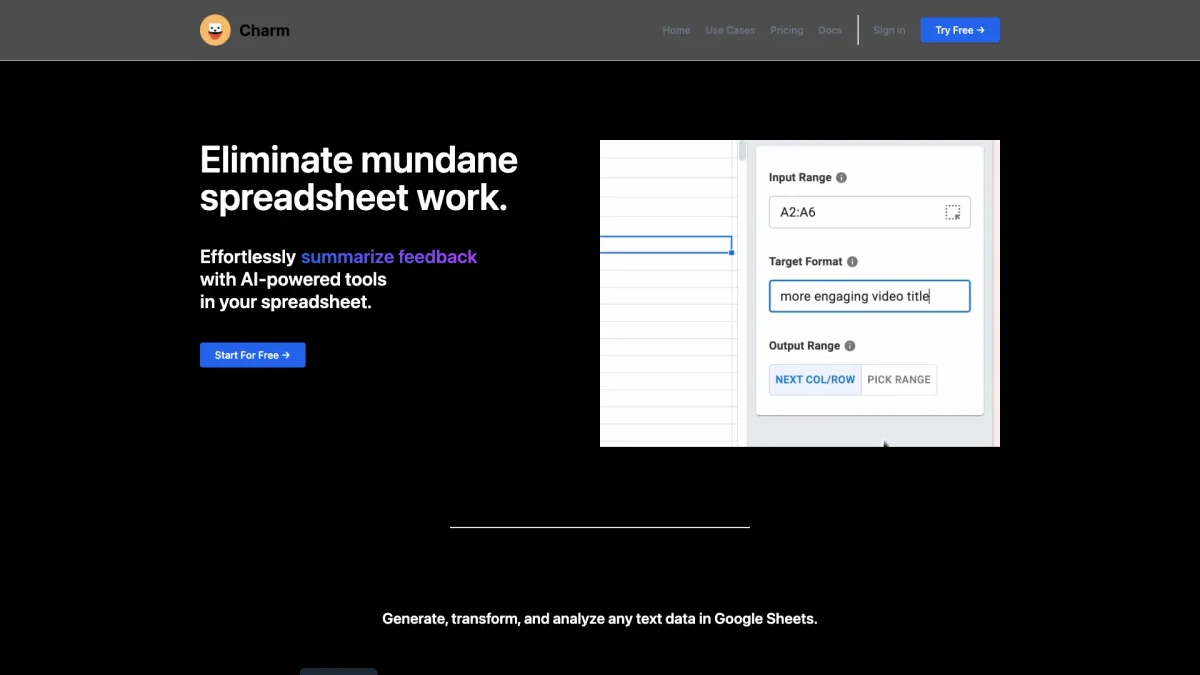Click the range selector icon in Input Range
The width and height of the screenshot is (1200, 675).
pos(952,212)
